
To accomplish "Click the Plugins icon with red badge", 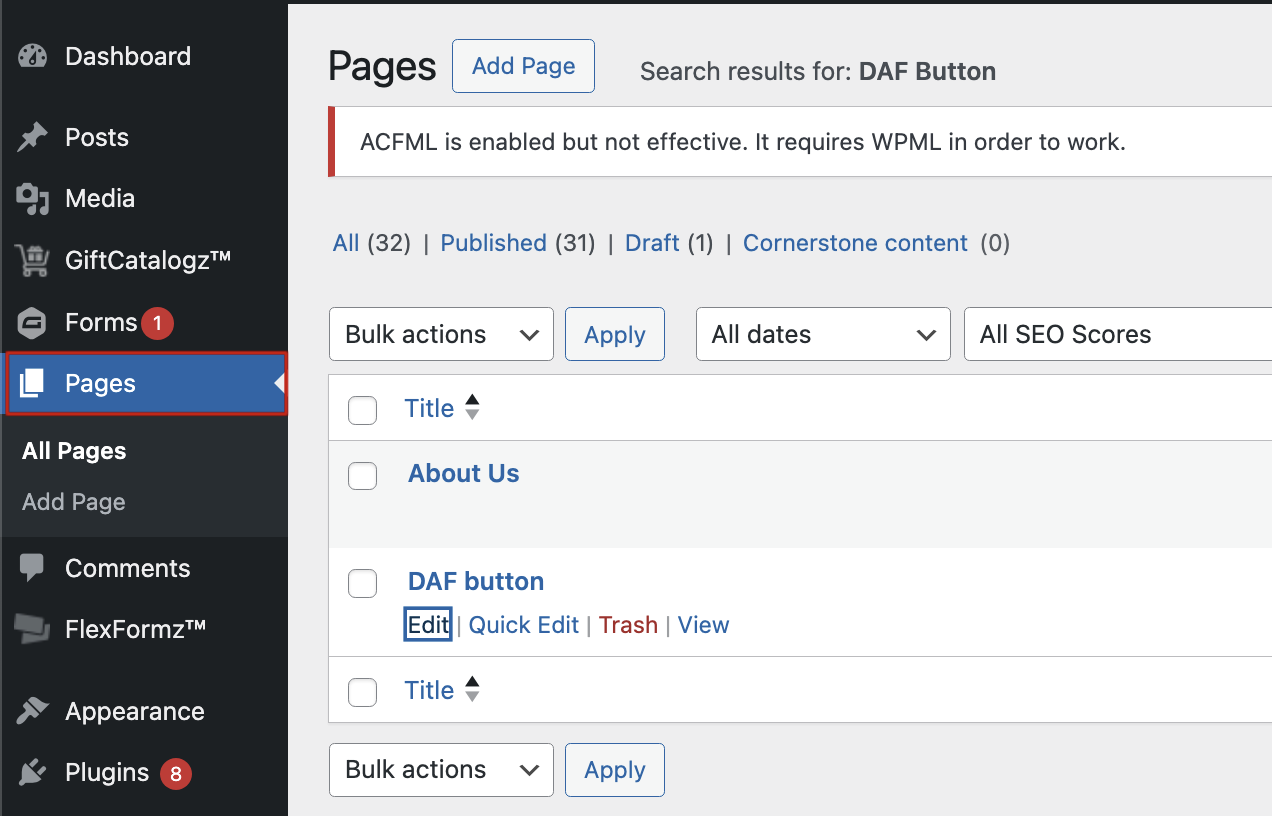I will [x=32, y=772].
